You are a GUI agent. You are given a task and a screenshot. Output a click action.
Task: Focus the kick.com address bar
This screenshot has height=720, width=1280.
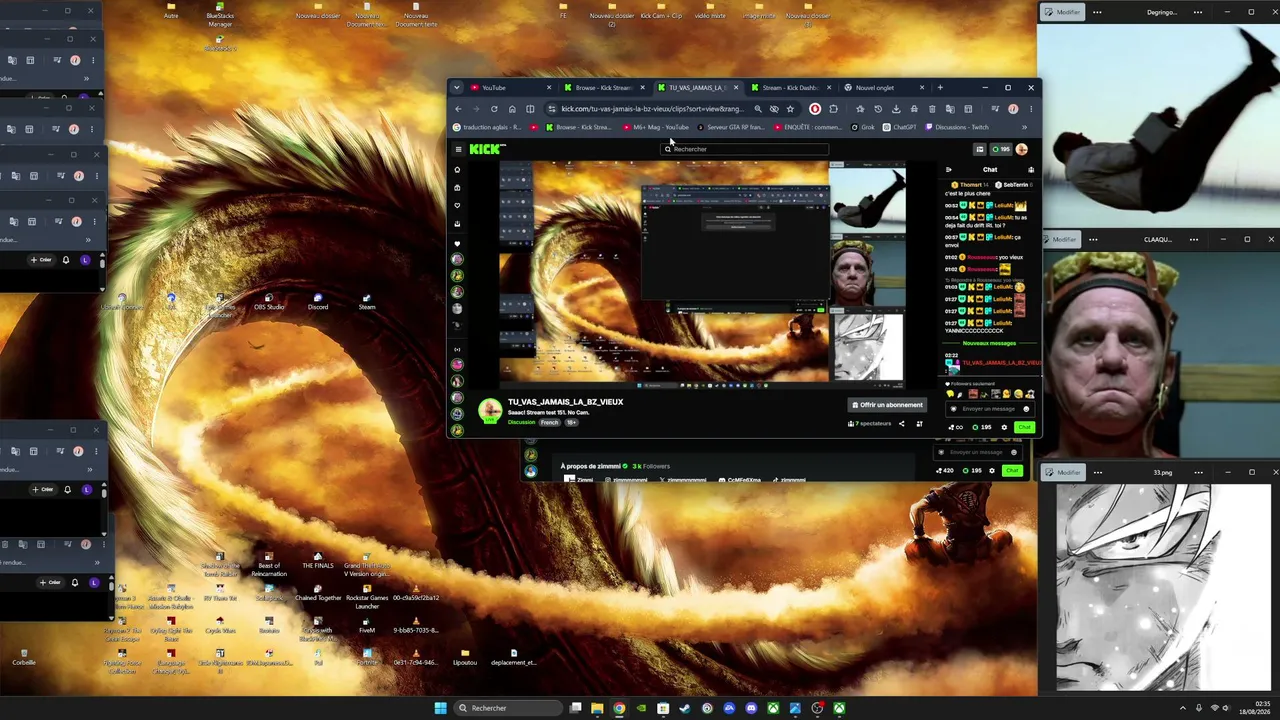[x=651, y=109]
